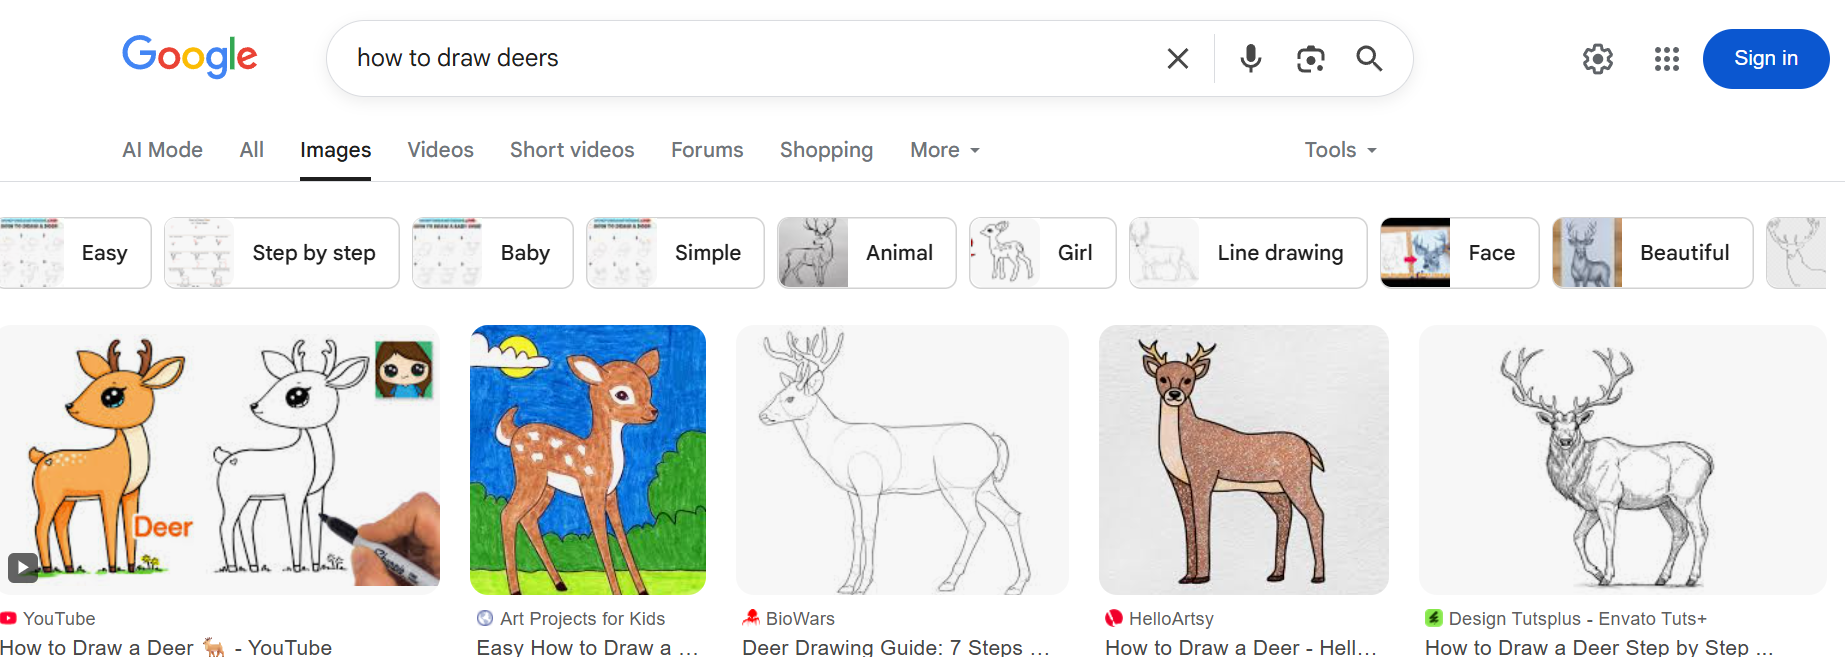Open the YouTube deer drawing thumbnail
Image resolution: width=1845 pixels, height=657 pixels.
(x=220, y=456)
